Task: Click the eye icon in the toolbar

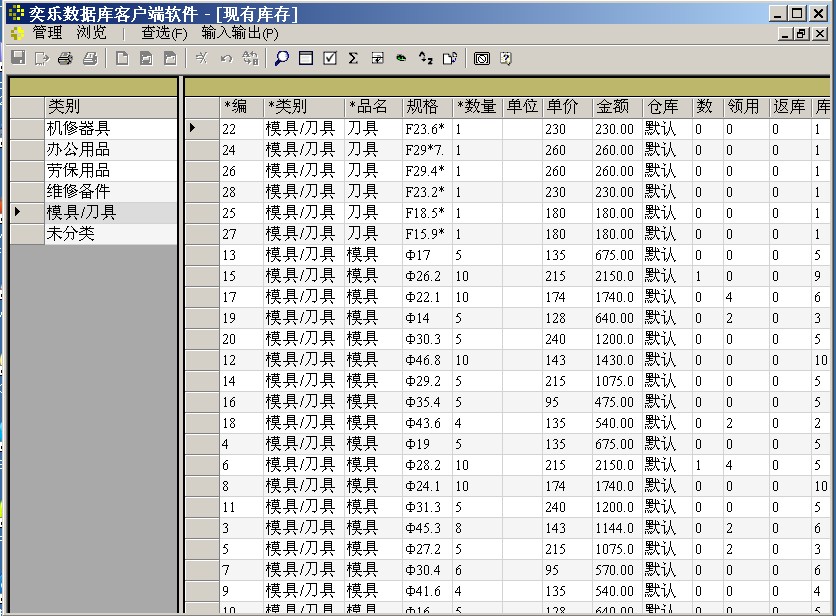Action: pyautogui.click(x=401, y=59)
